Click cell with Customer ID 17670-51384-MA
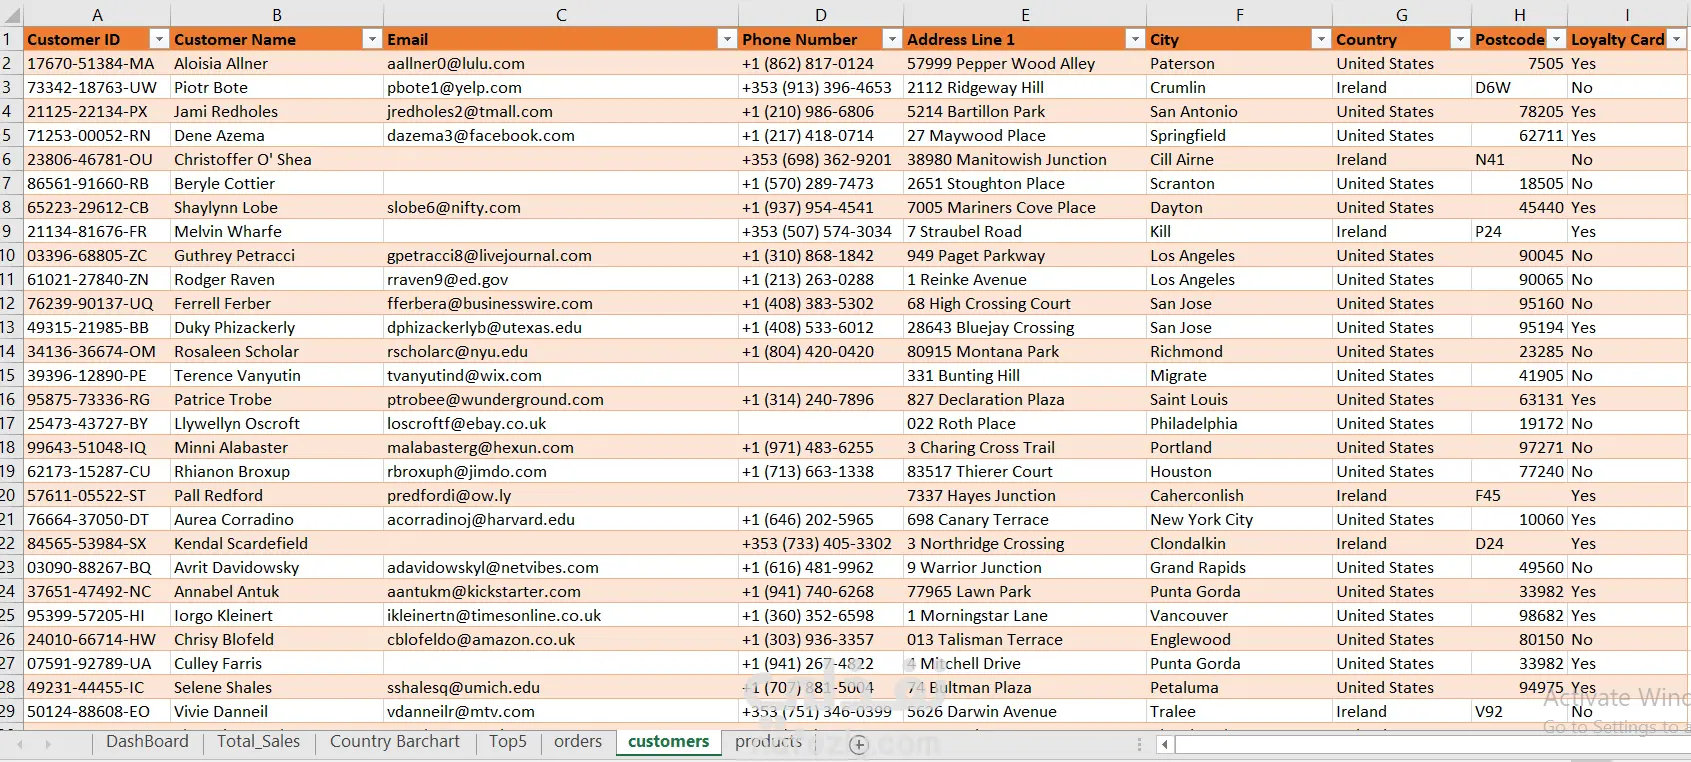Viewport: 1691px width, 762px height. [x=97, y=63]
